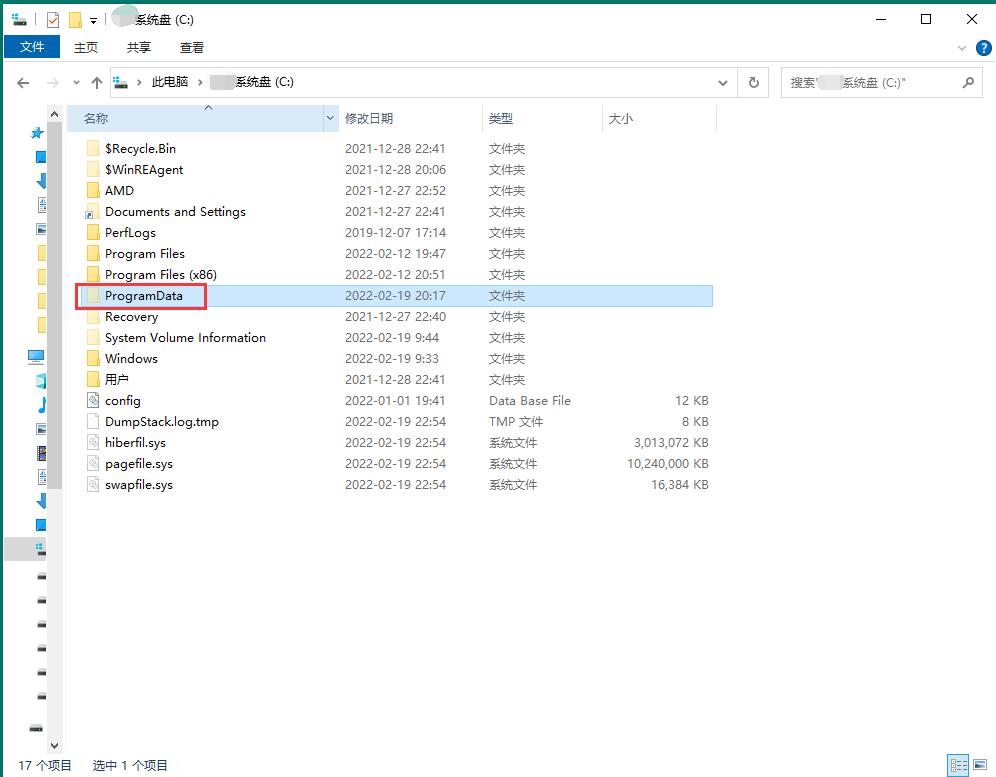Open the recent locations dropdown near navigation arrows
This screenshot has width=996, height=777.
(x=75, y=83)
